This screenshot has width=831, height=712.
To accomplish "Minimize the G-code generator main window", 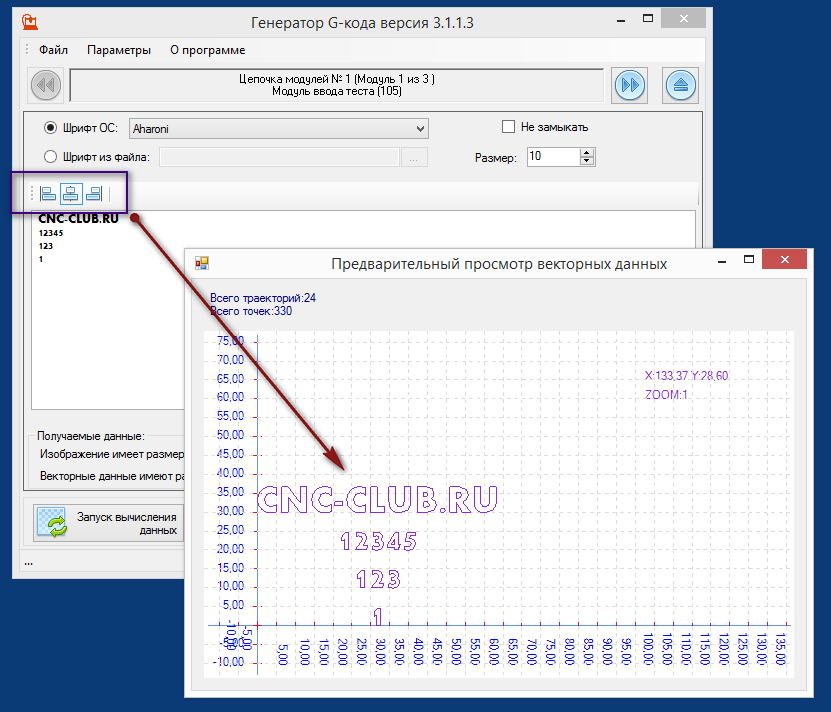I will click(x=621, y=20).
